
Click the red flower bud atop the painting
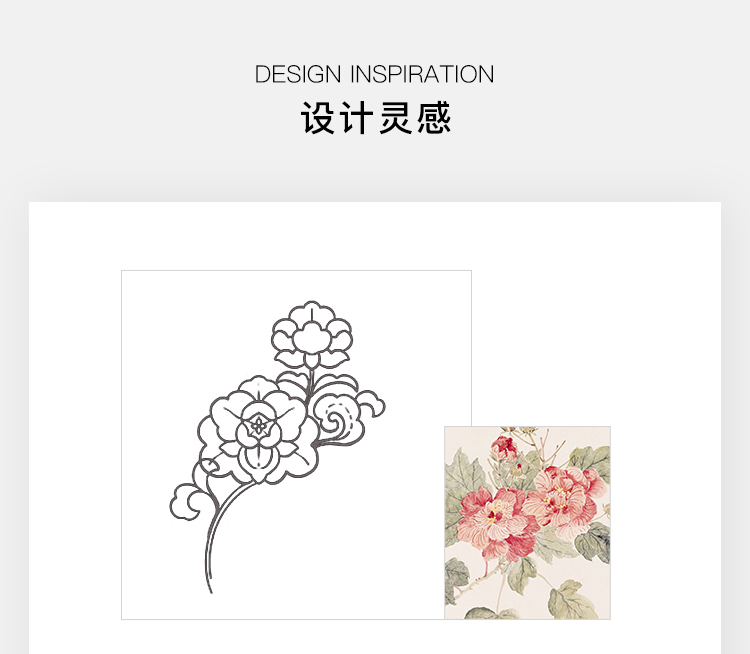pos(504,448)
